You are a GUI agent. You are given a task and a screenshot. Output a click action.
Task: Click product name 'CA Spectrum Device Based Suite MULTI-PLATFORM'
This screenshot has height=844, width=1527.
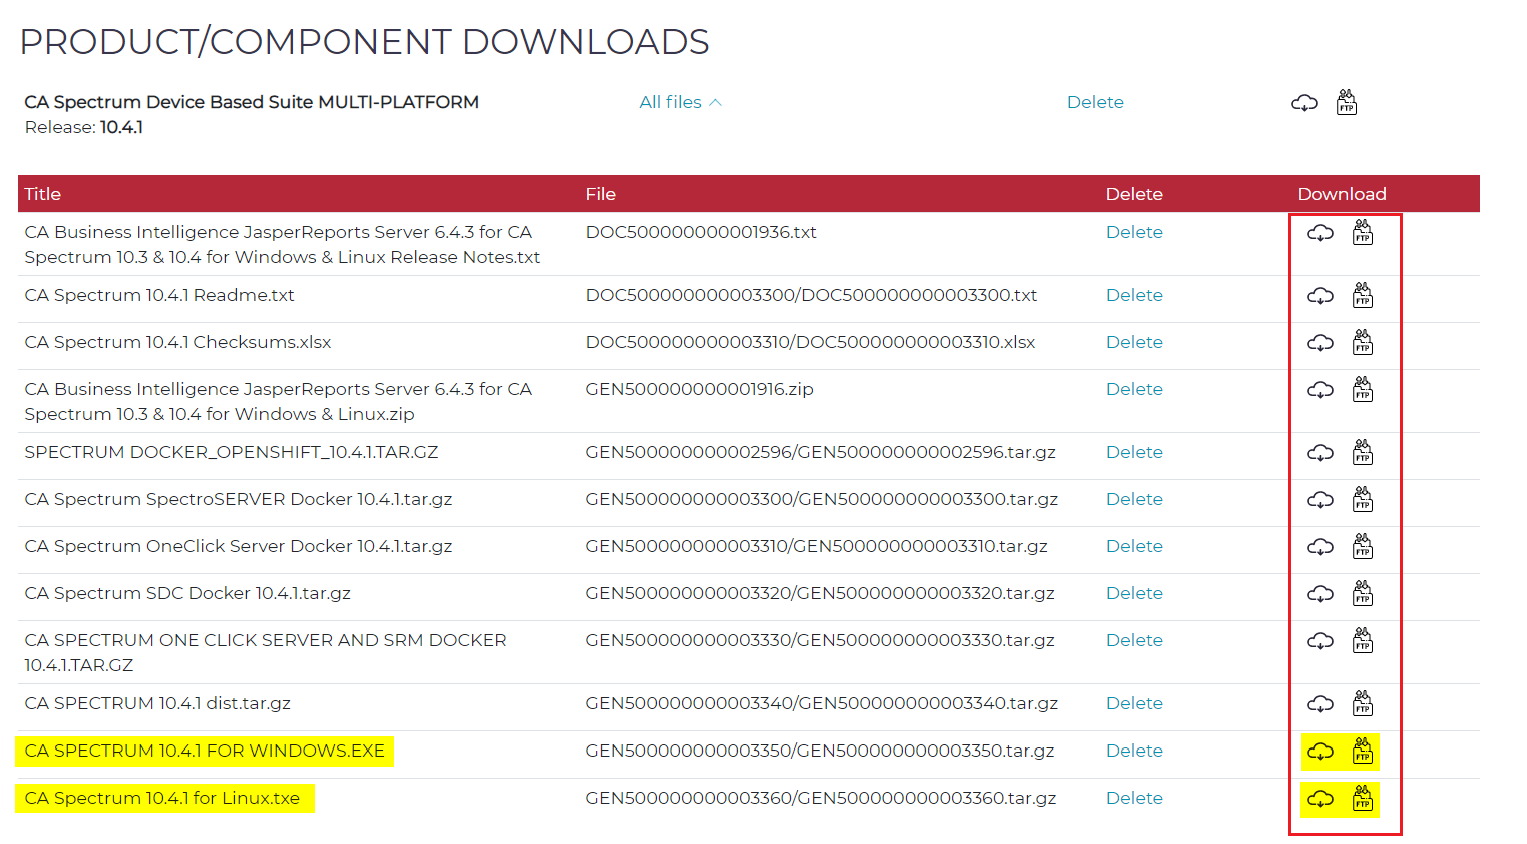tap(252, 102)
